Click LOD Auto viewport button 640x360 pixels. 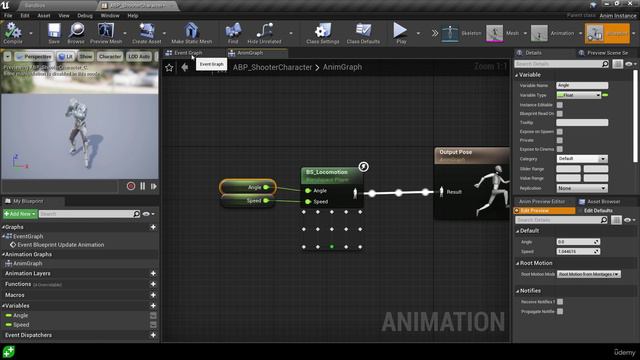point(139,56)
